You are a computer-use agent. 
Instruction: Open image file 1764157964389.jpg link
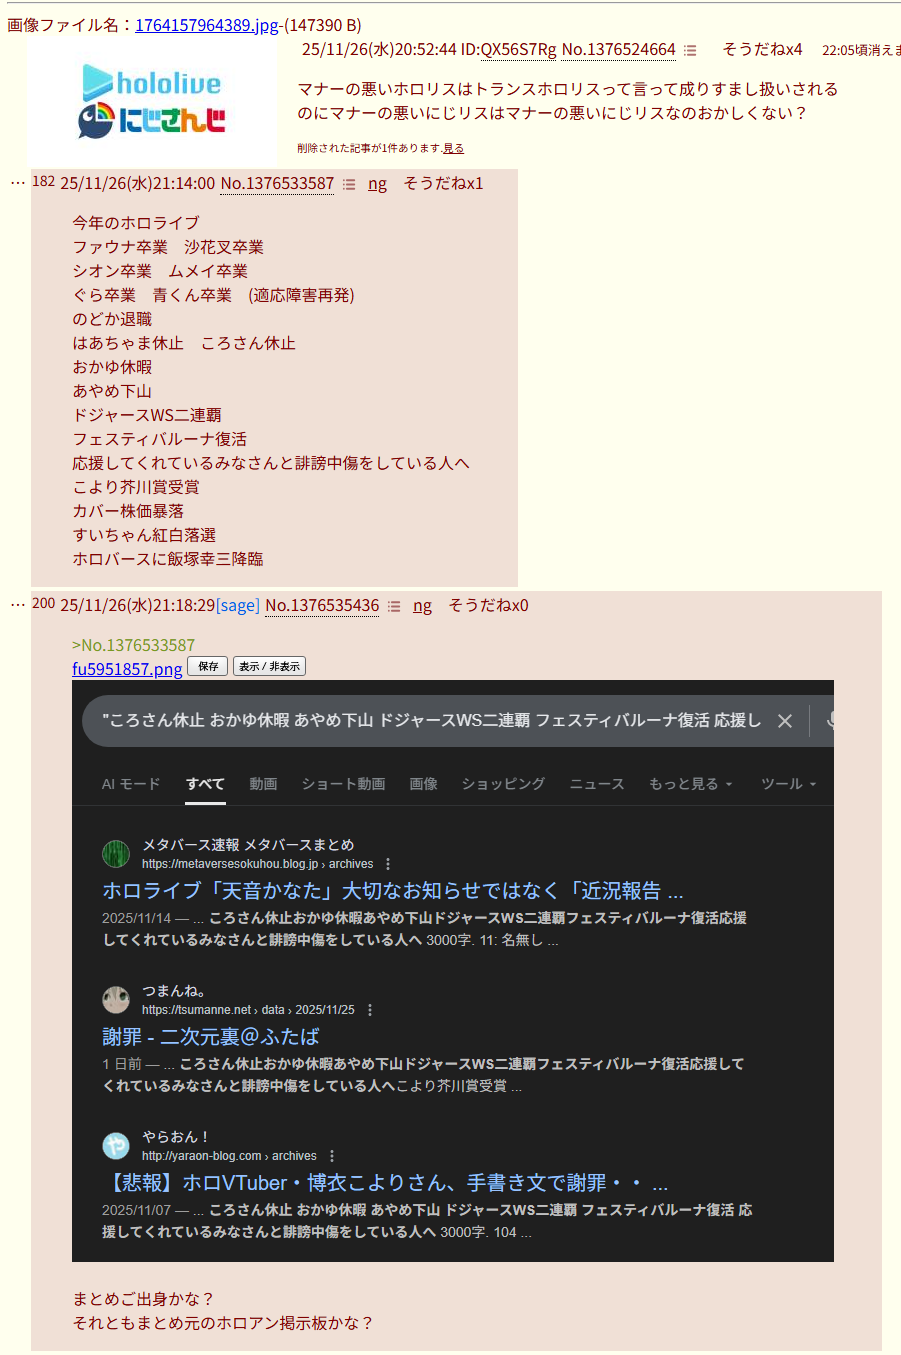point(207,25)
